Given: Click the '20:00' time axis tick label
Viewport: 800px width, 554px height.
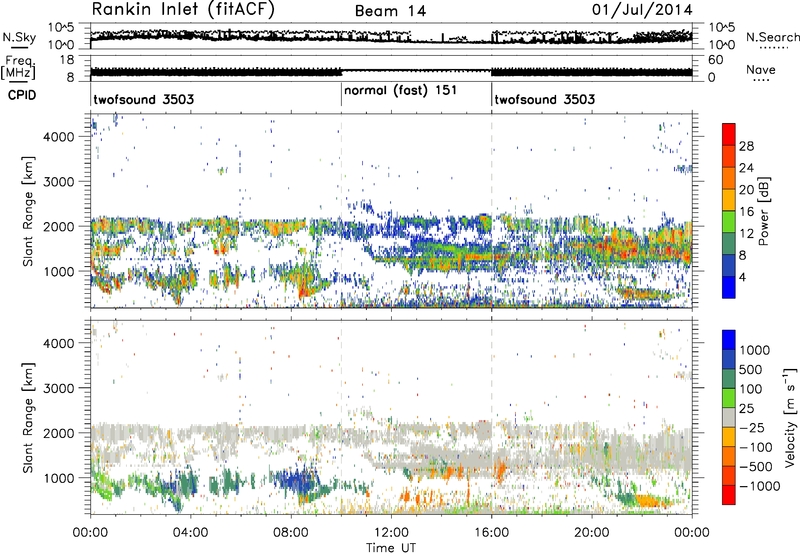Looking at the screenshot, I should click(592, 533).
